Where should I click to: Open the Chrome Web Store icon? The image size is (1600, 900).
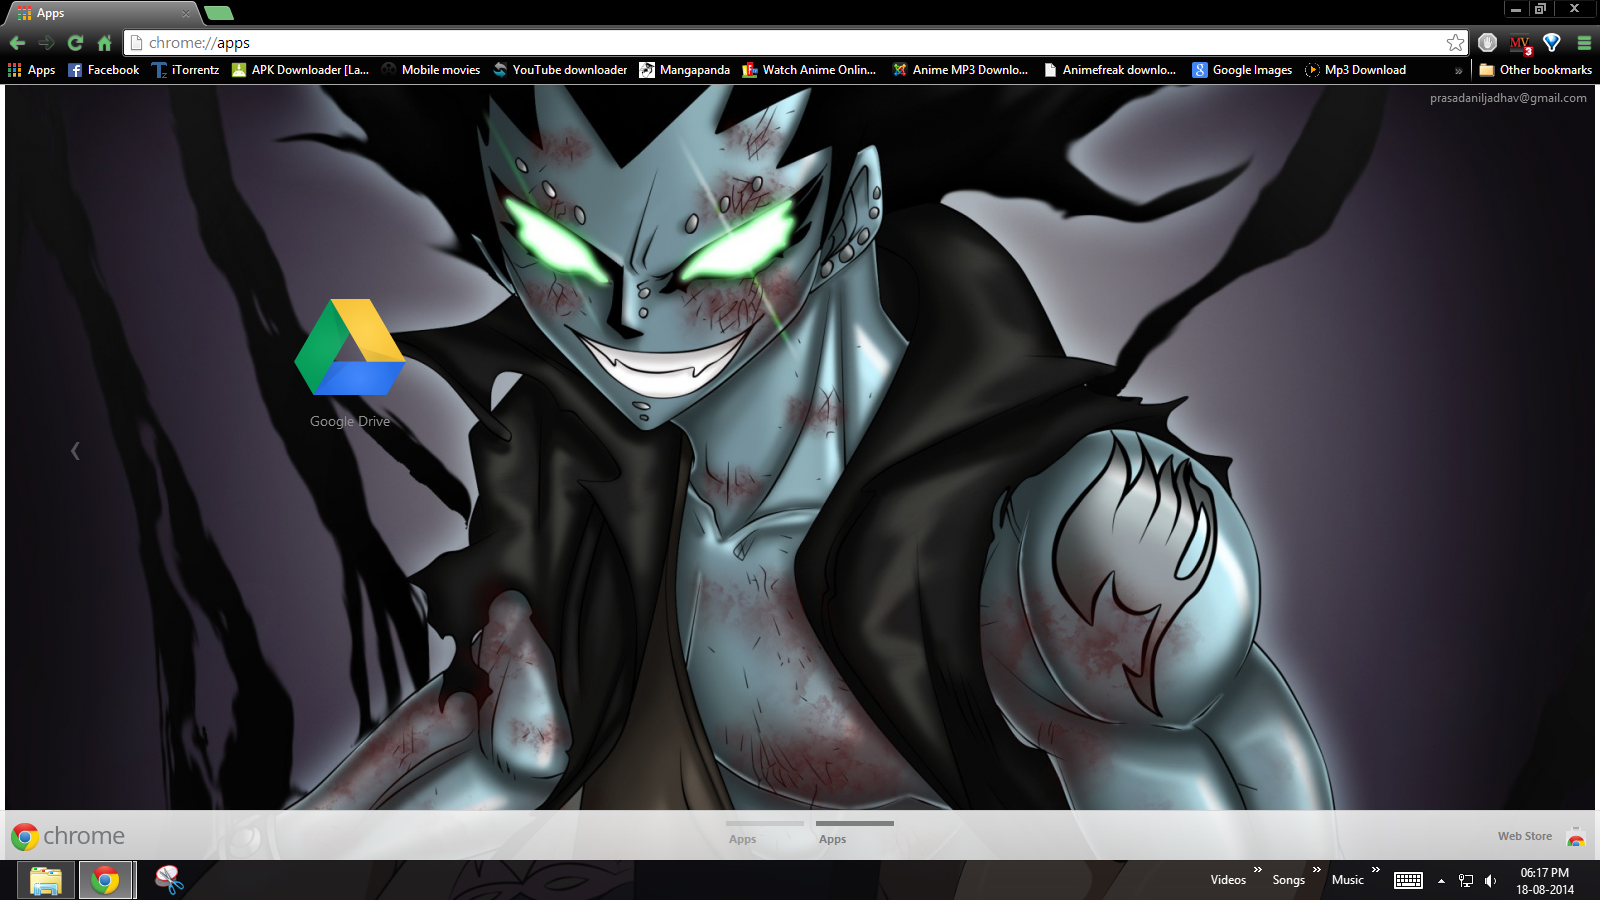coord(1576,837)
